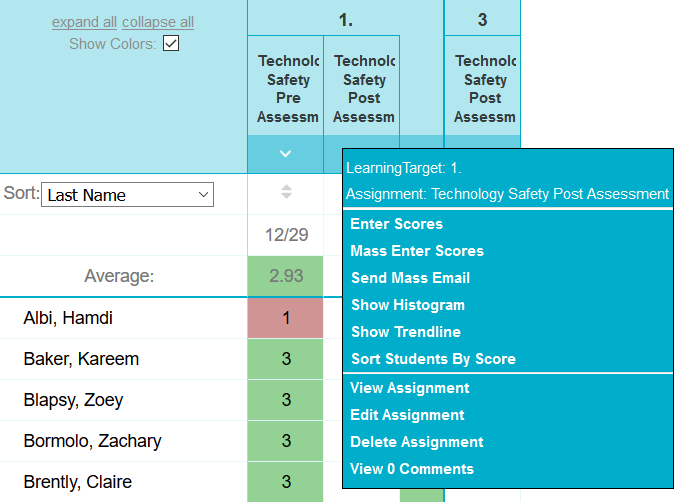
Task: Open Show Histogram from context menu
Action: (408, 305)
